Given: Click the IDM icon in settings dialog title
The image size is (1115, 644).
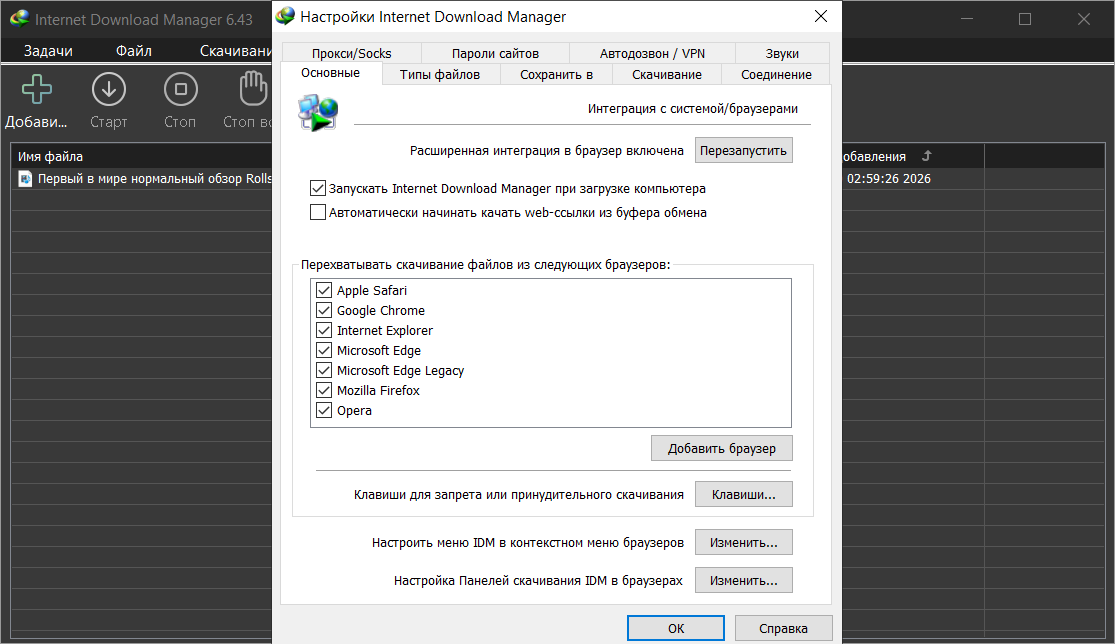Looking at the screenshot, I should pyautogui.click(x=285, y=16).
